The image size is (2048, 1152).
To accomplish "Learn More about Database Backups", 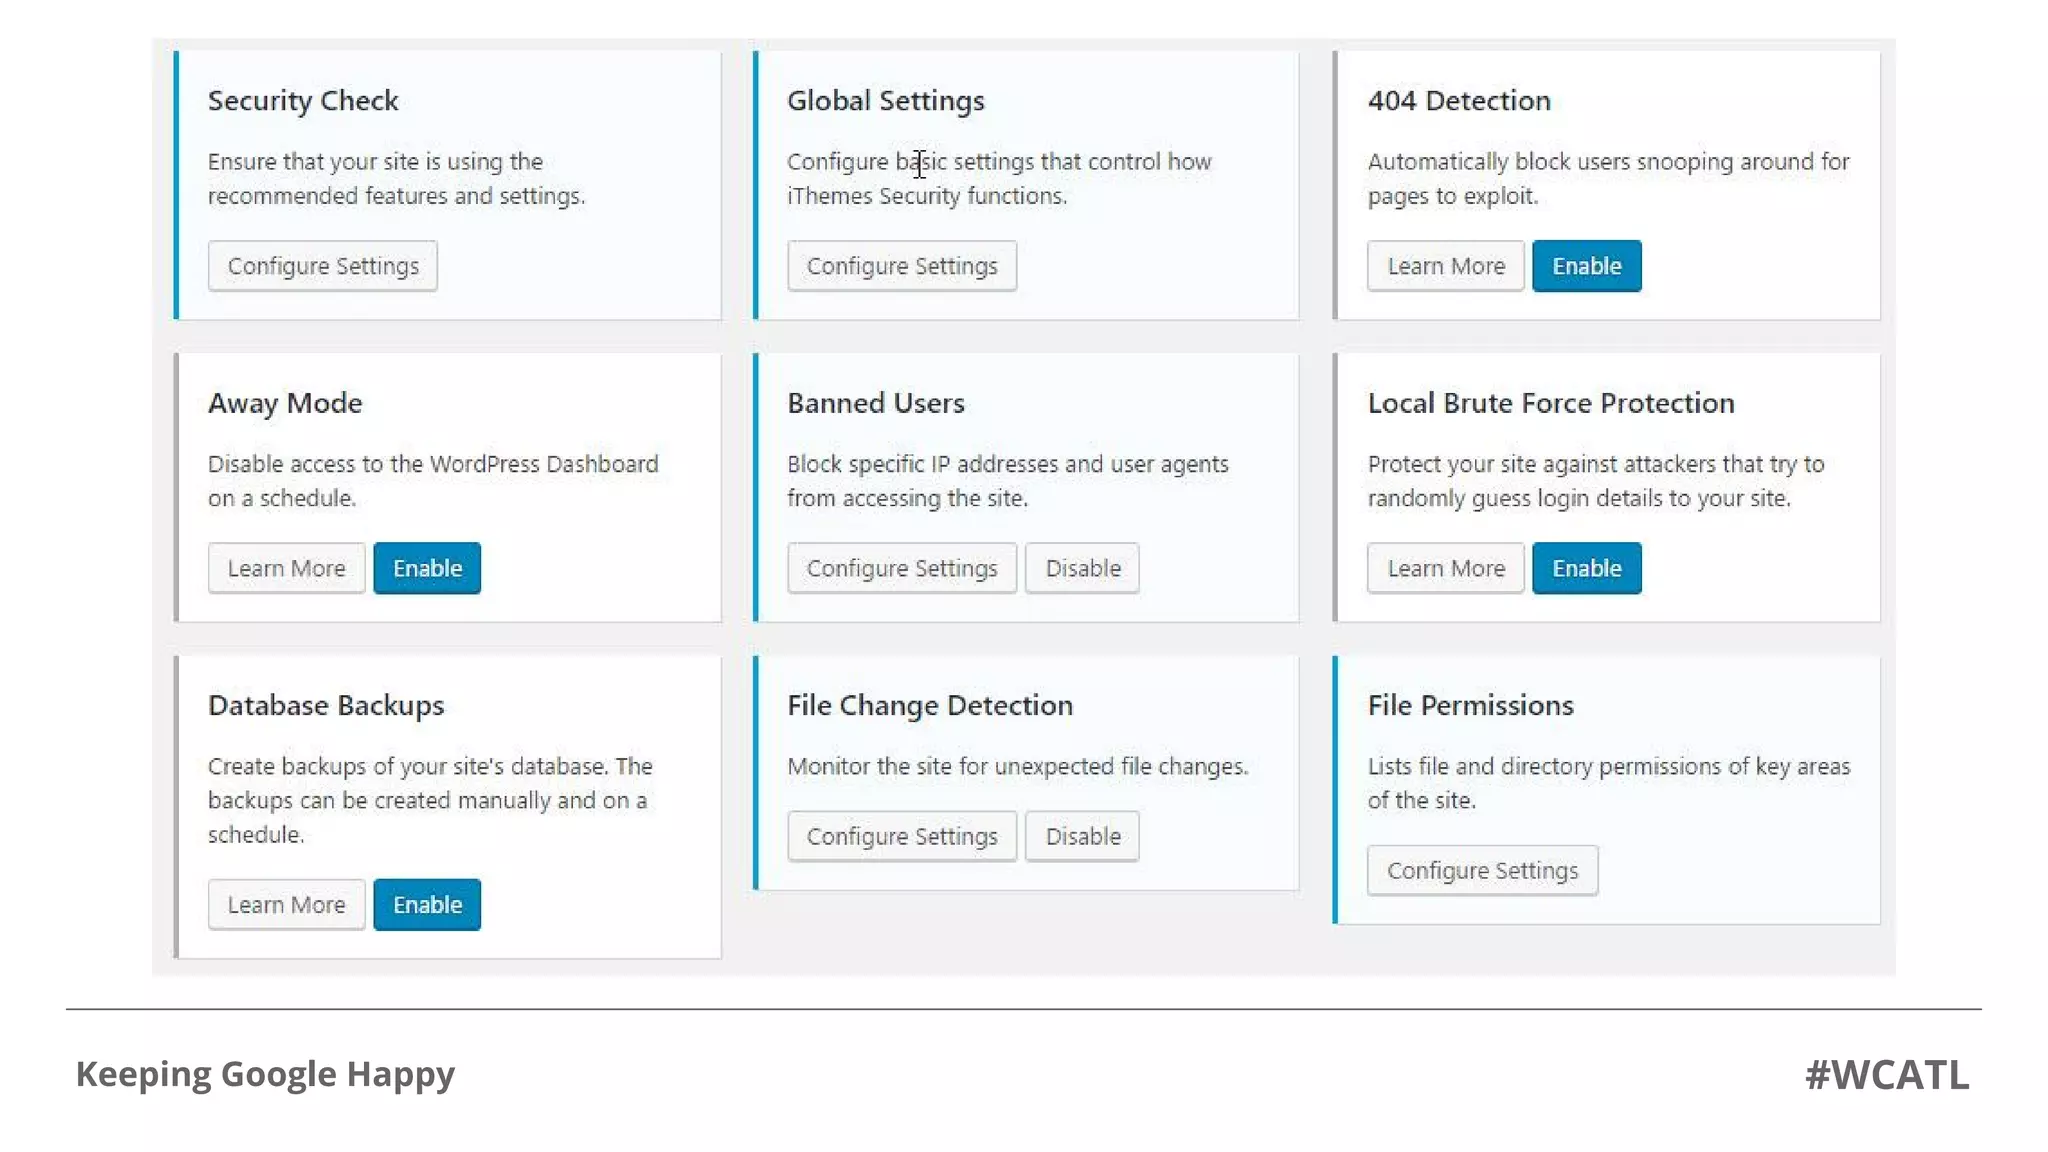I will tap(286, 904).
